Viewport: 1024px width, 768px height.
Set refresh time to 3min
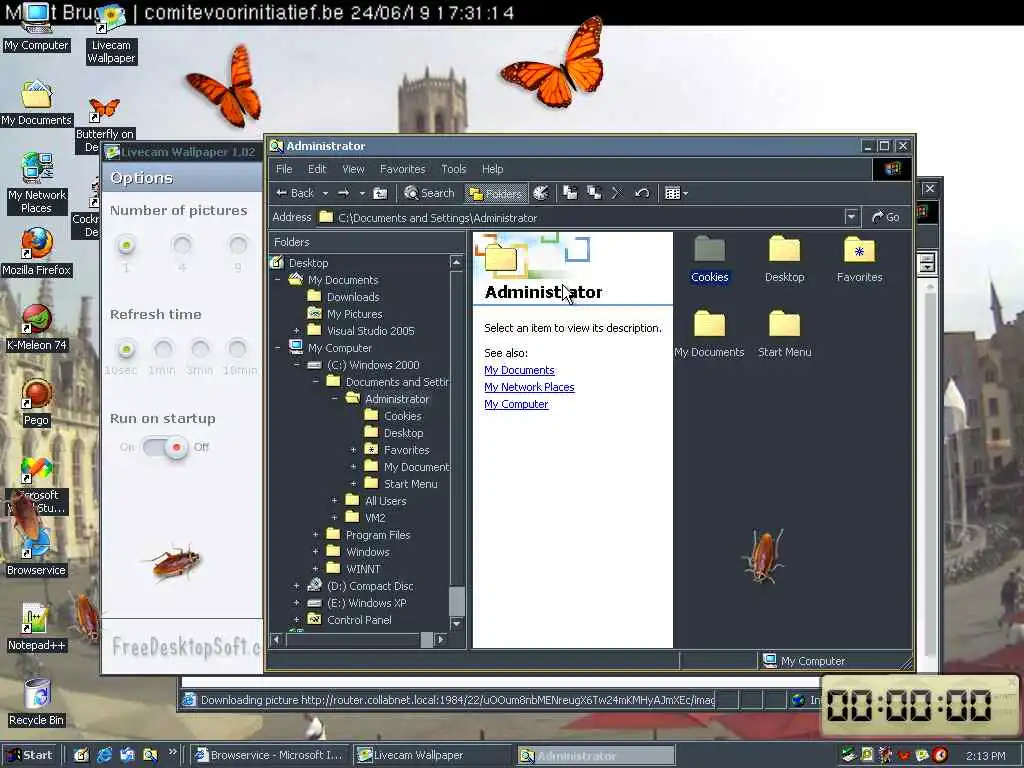pos(200,349)
